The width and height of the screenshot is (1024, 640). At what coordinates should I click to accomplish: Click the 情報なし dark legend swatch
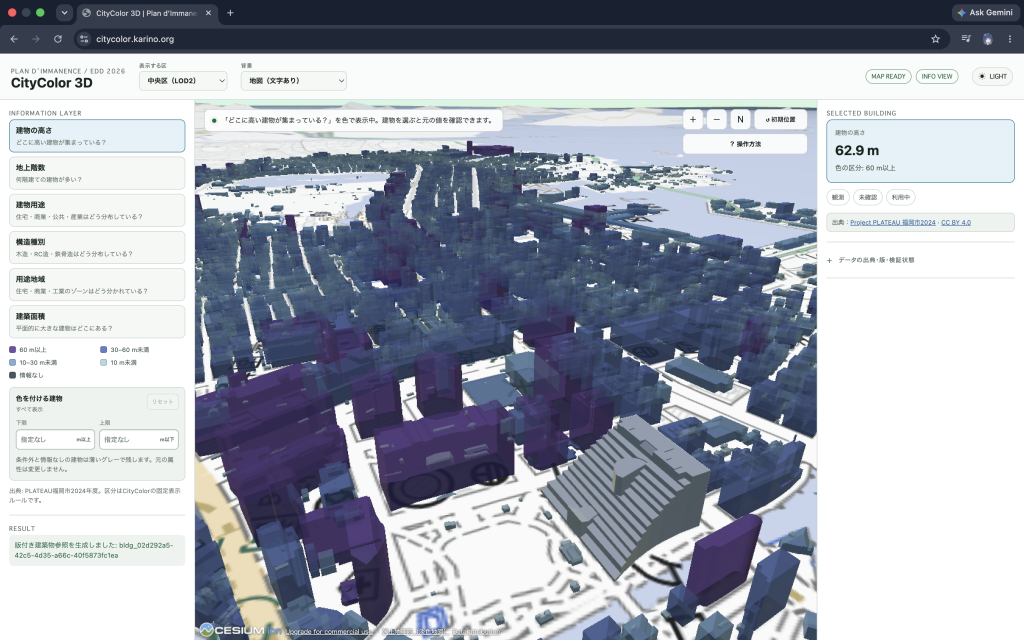[12, 375]
